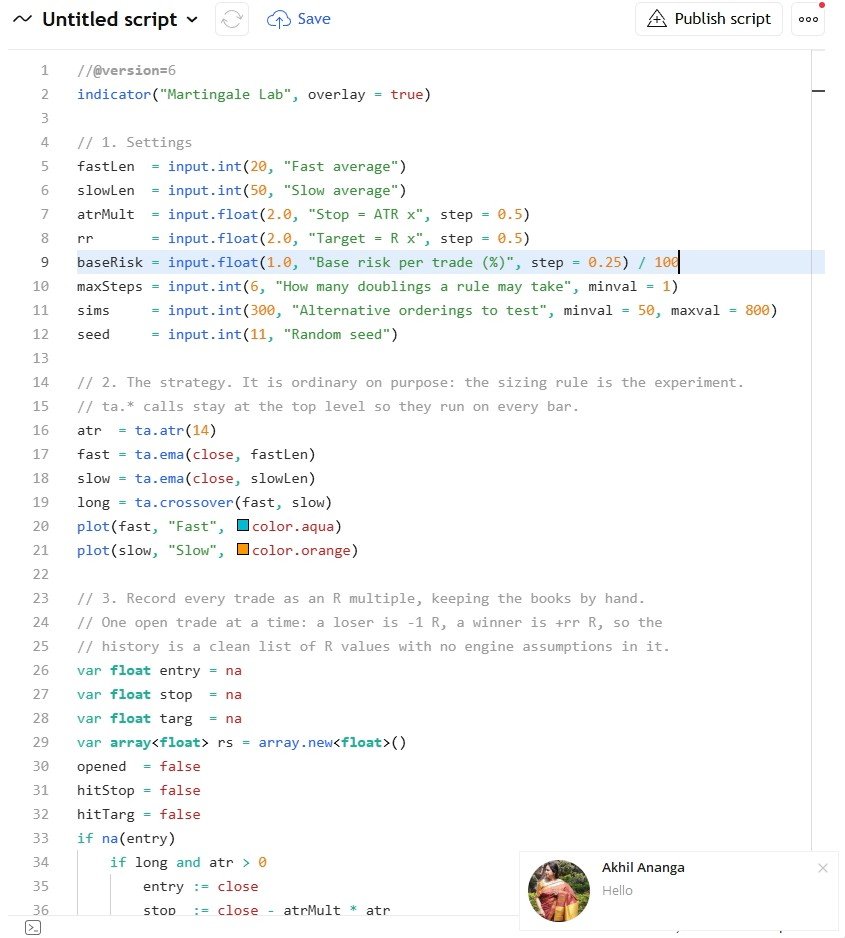Click the indicator script type icon
845x938 pixels.
click(x=22, y=19)
